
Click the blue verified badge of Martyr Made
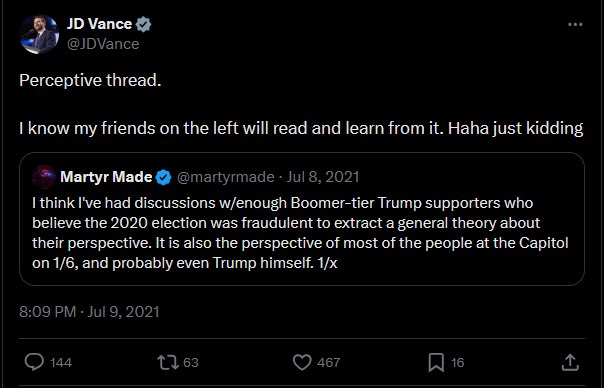(164, 177)
